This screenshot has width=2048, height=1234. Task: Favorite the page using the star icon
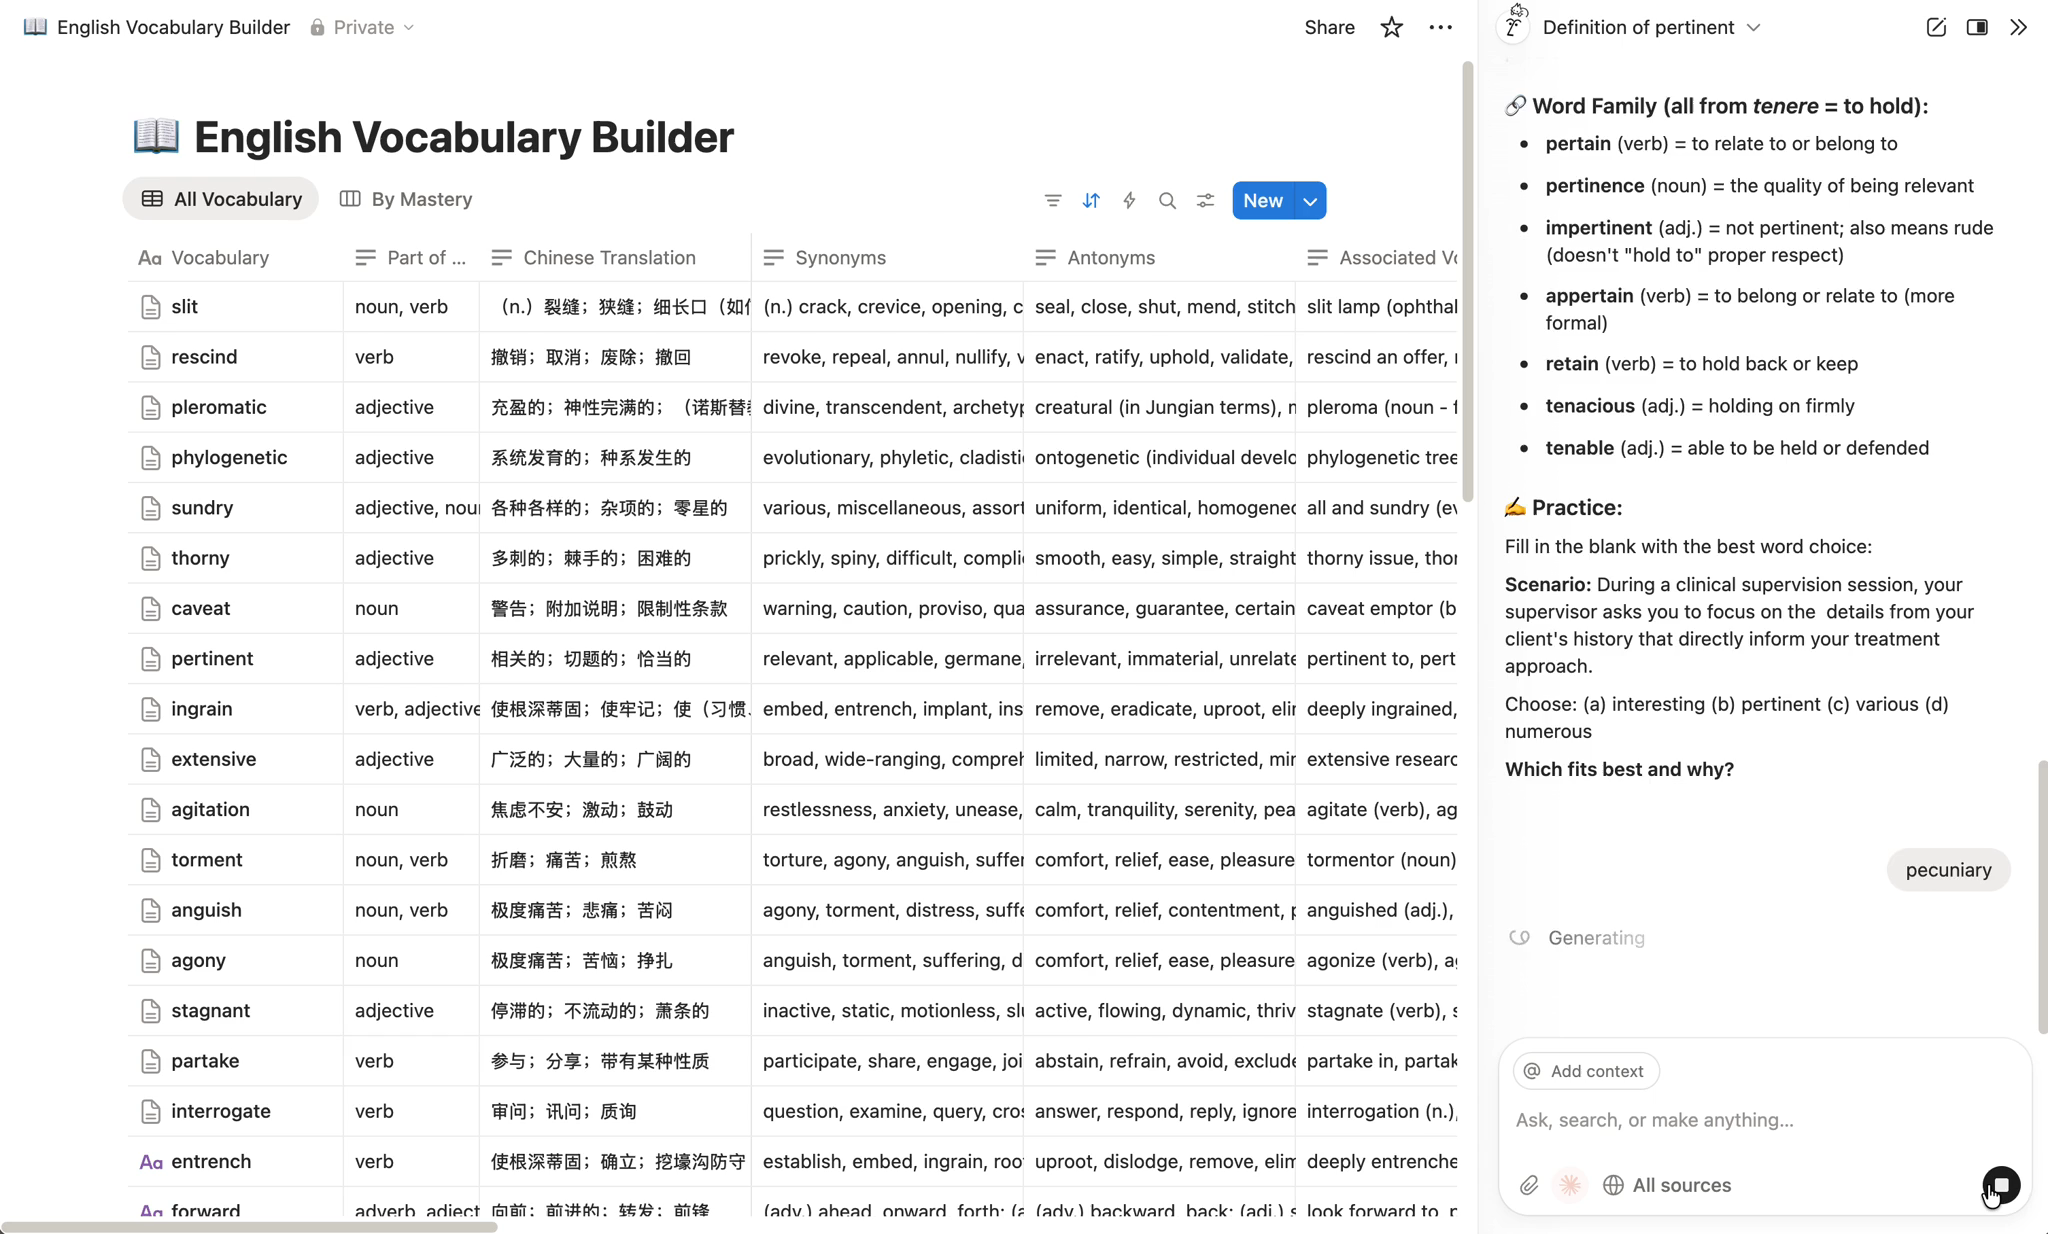(x=1390, y=27)
